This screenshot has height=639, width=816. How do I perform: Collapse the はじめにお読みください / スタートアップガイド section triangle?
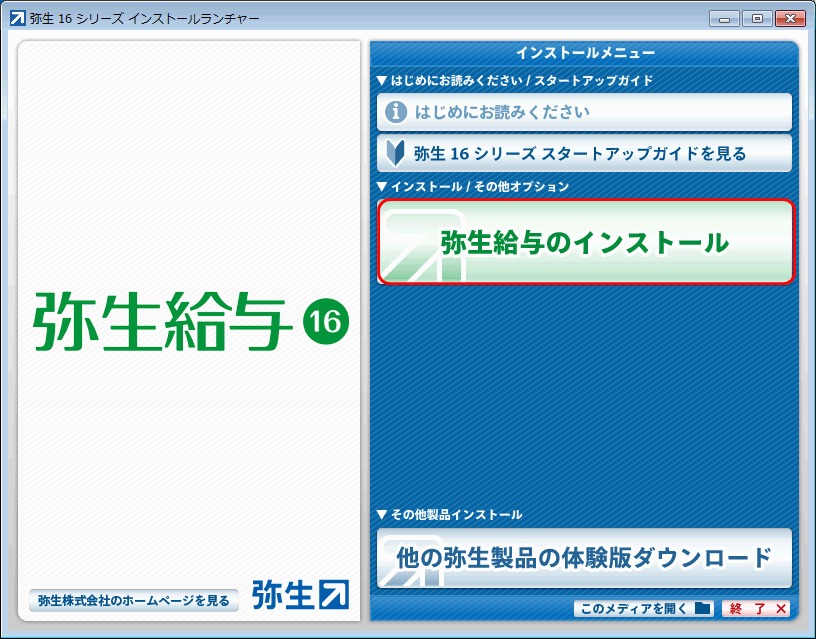(382, 81)
